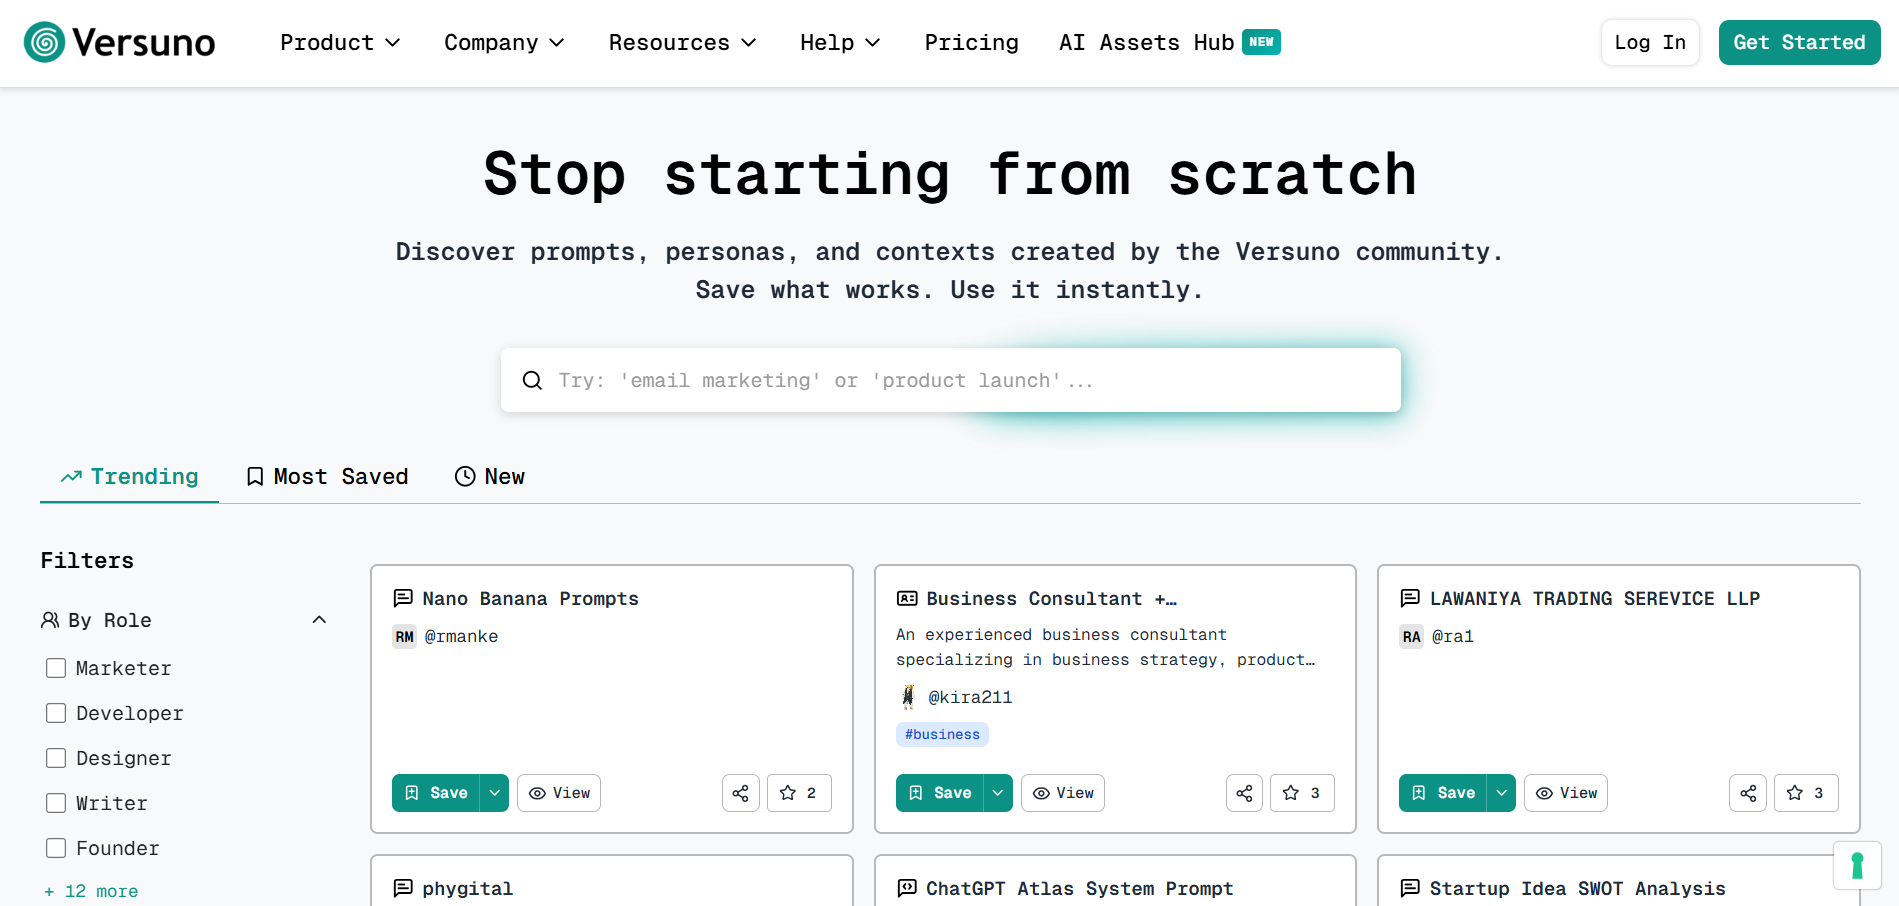Open the Resources dropdown menu
The width and height of the screenshot is (1899, 906).
[x=682, y=42]
